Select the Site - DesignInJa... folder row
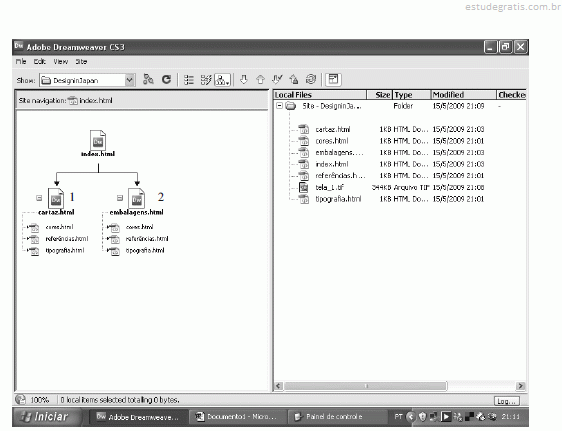 pos(400,106)
